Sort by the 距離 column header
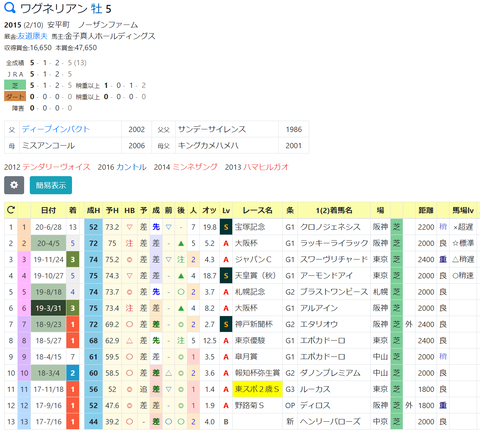The height and width of the screenshot is (433, 480). tap(426, 210)
